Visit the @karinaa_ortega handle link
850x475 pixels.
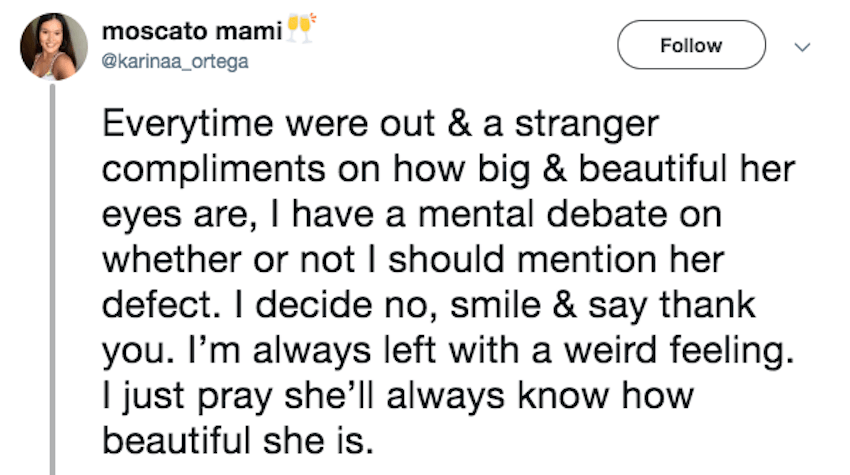point(175,61)
